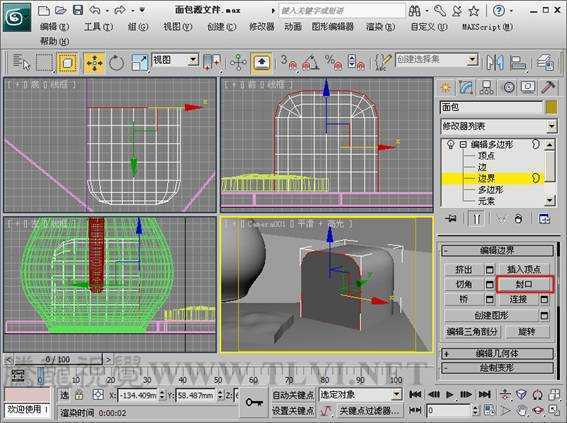Screen dimensions: 567x423
Task: Open Configure Modifier Sets under the stack
Action: point(544,219)
